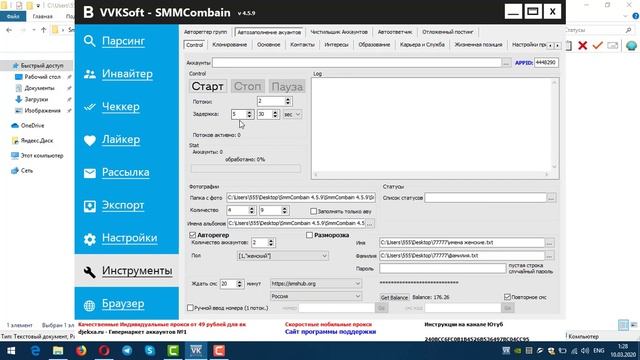Click the Папка с фото path field
640x360 pixels.
tap(301, 198)
